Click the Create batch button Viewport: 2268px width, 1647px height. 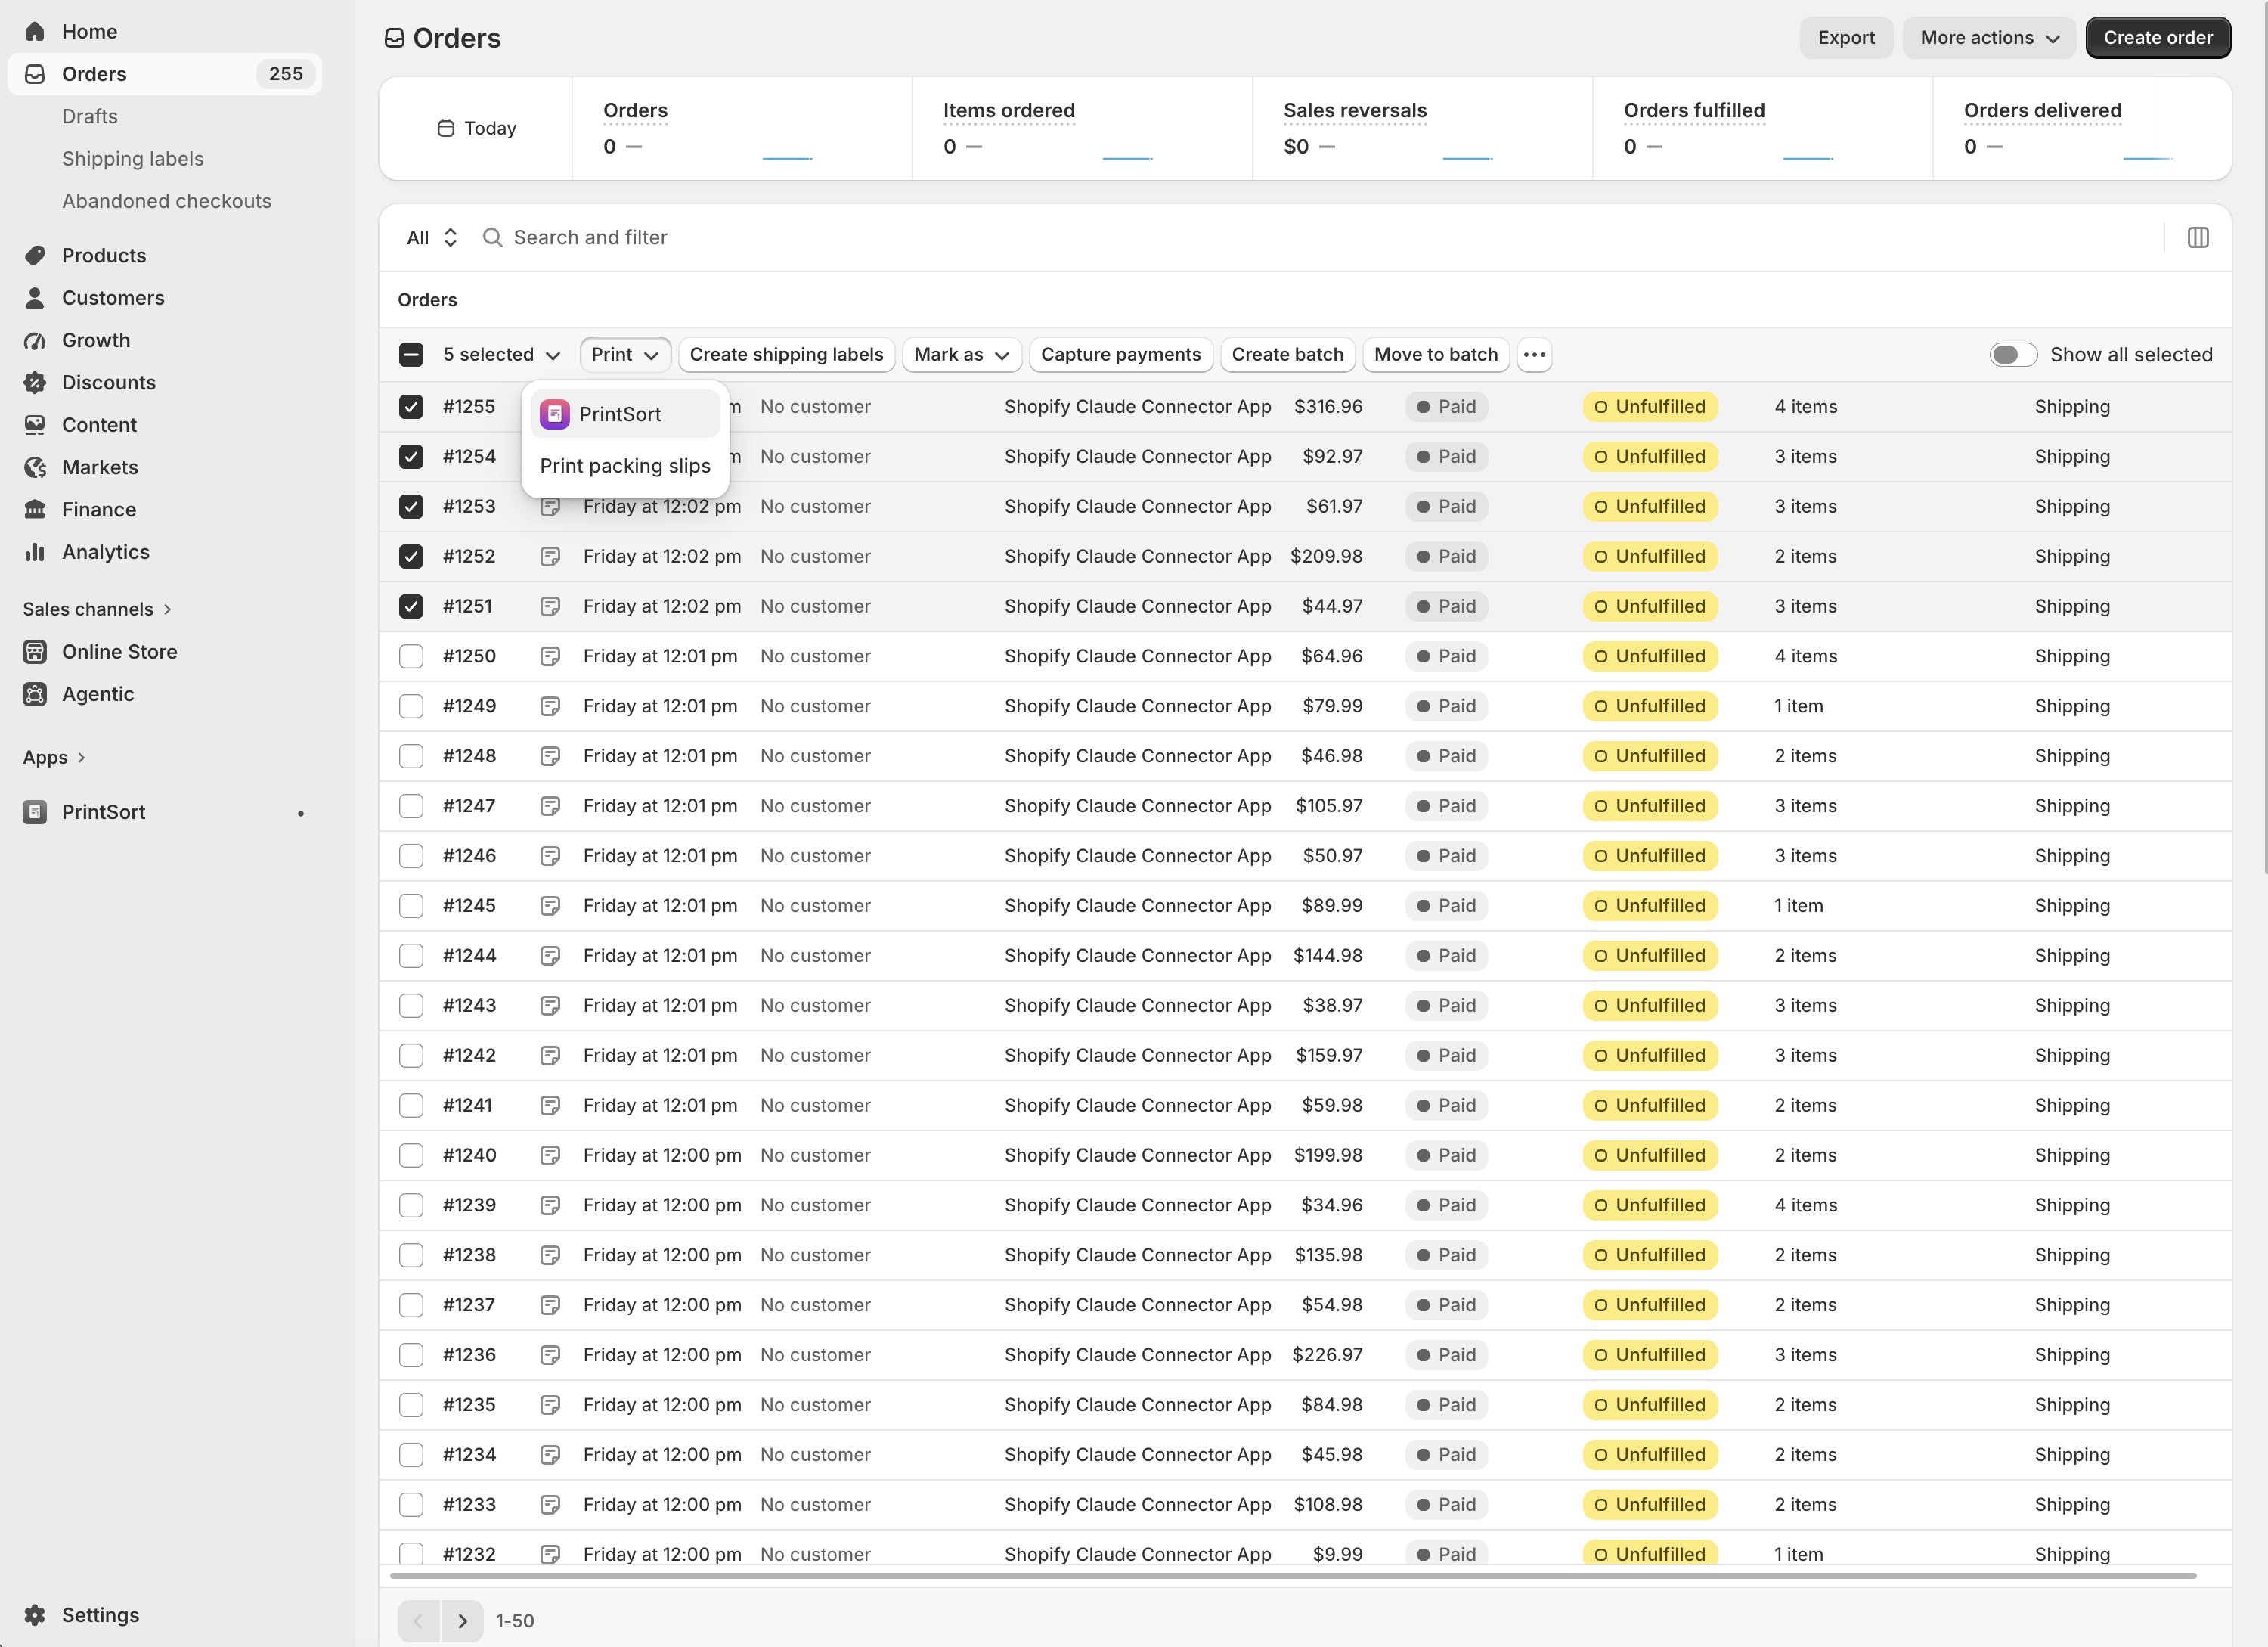click(1287, 355)
